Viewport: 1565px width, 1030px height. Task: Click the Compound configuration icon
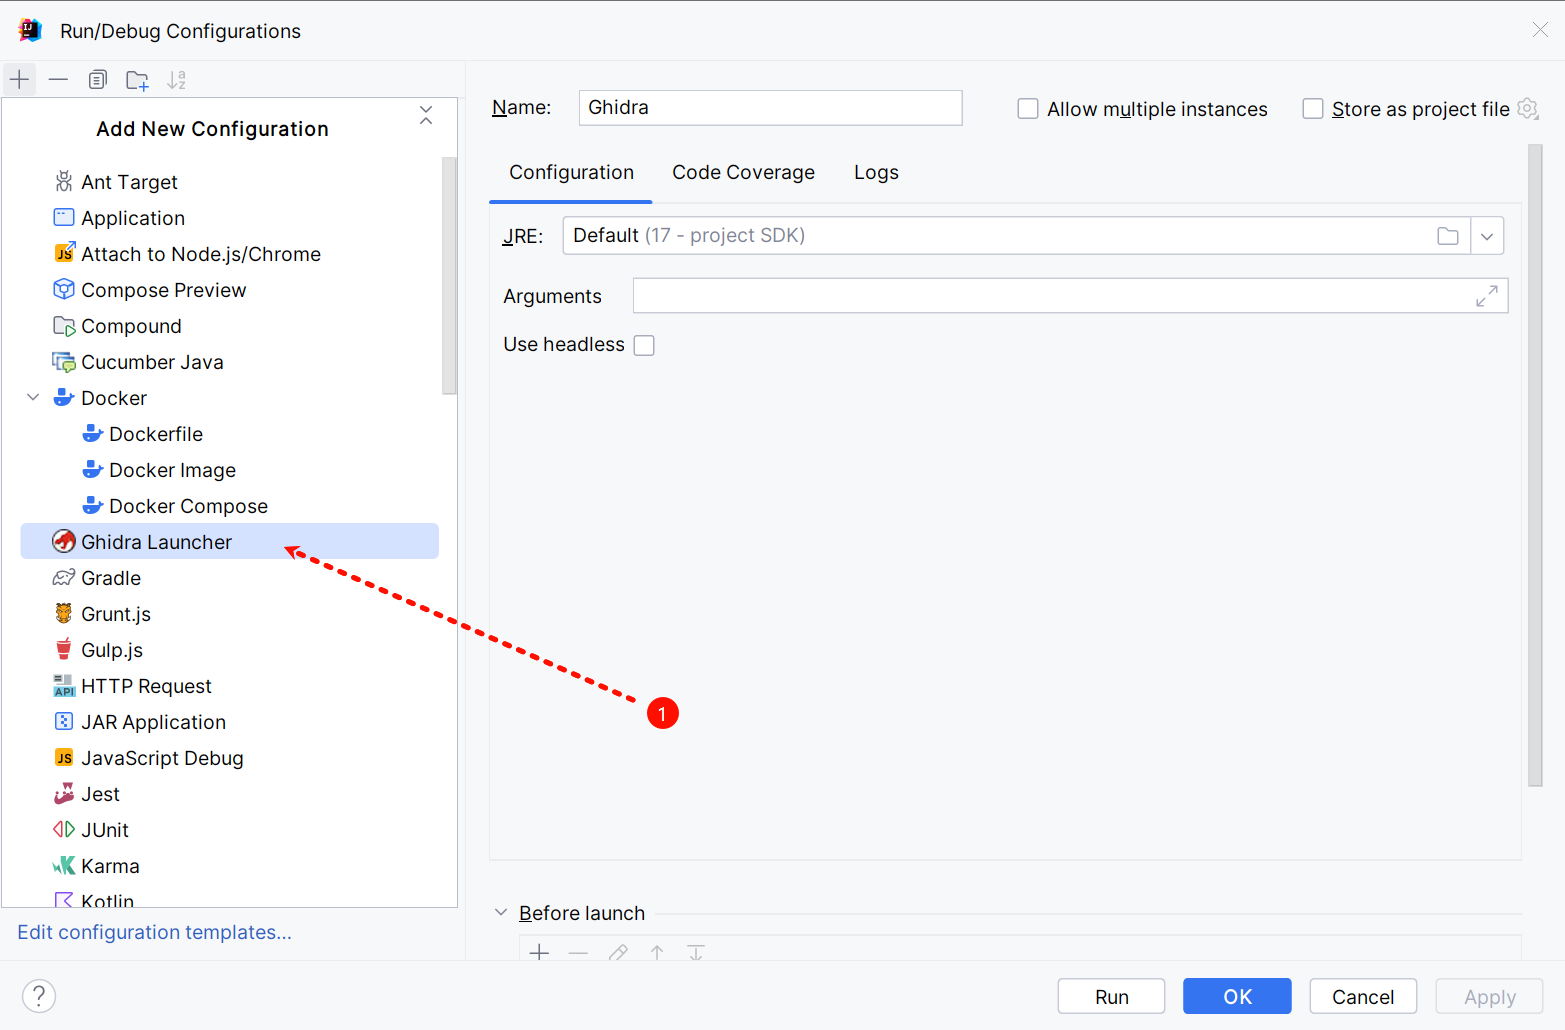coord(64,326)
